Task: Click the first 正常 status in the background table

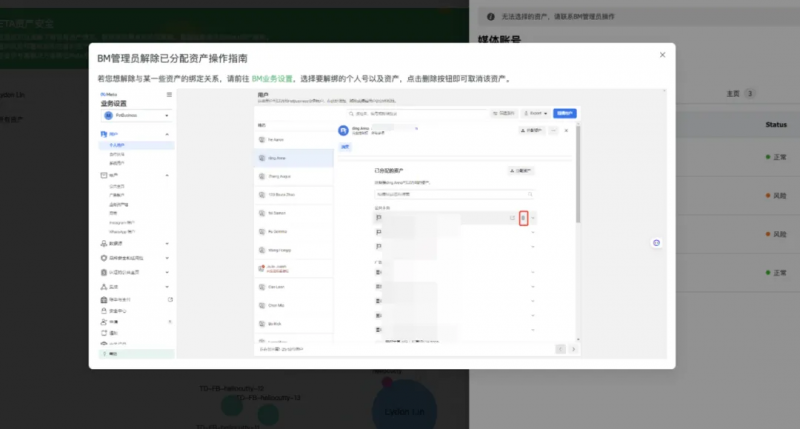Action: click(776, 157)
